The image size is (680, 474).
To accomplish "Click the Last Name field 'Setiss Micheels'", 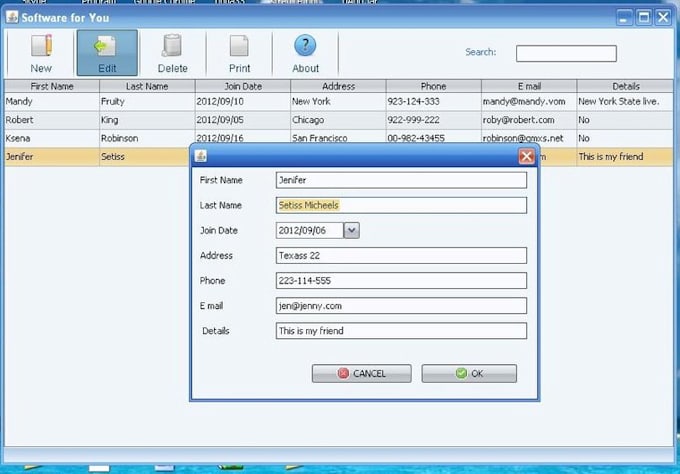I will tap(401, 205).
